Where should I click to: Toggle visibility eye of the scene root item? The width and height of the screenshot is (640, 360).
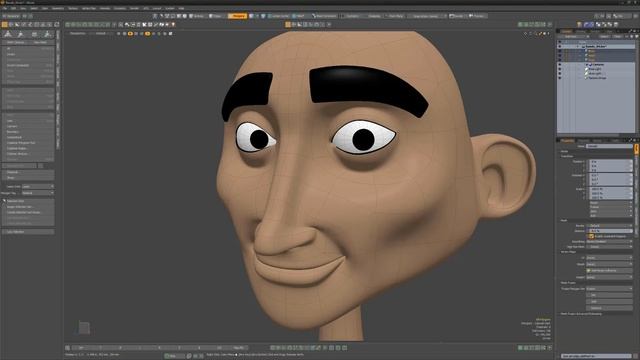click(x=560, y=46)
